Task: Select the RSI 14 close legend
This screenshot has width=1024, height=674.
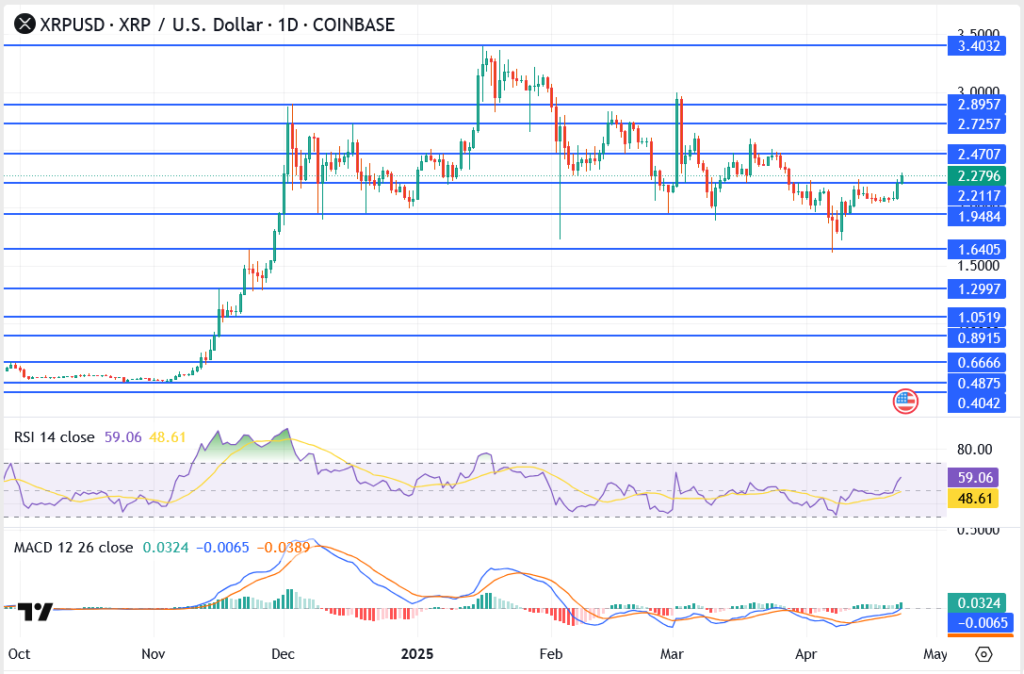Action: click(55, 437)
